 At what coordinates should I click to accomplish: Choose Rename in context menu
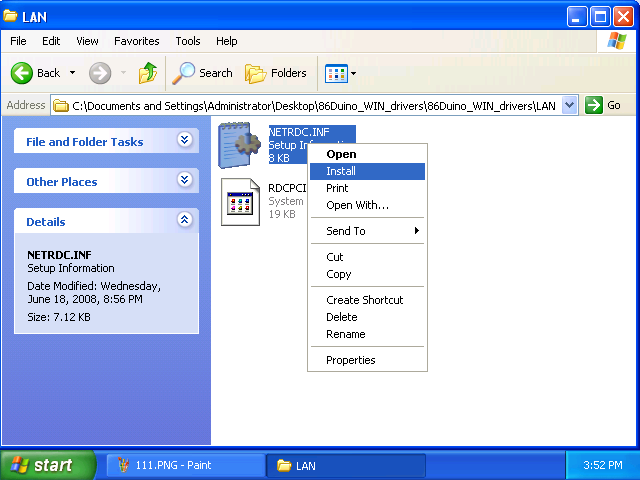pos(367,334)
